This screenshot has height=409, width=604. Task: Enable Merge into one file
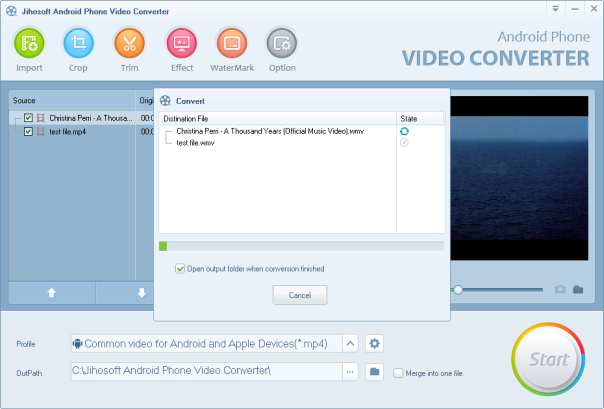(x=398, y=373)
